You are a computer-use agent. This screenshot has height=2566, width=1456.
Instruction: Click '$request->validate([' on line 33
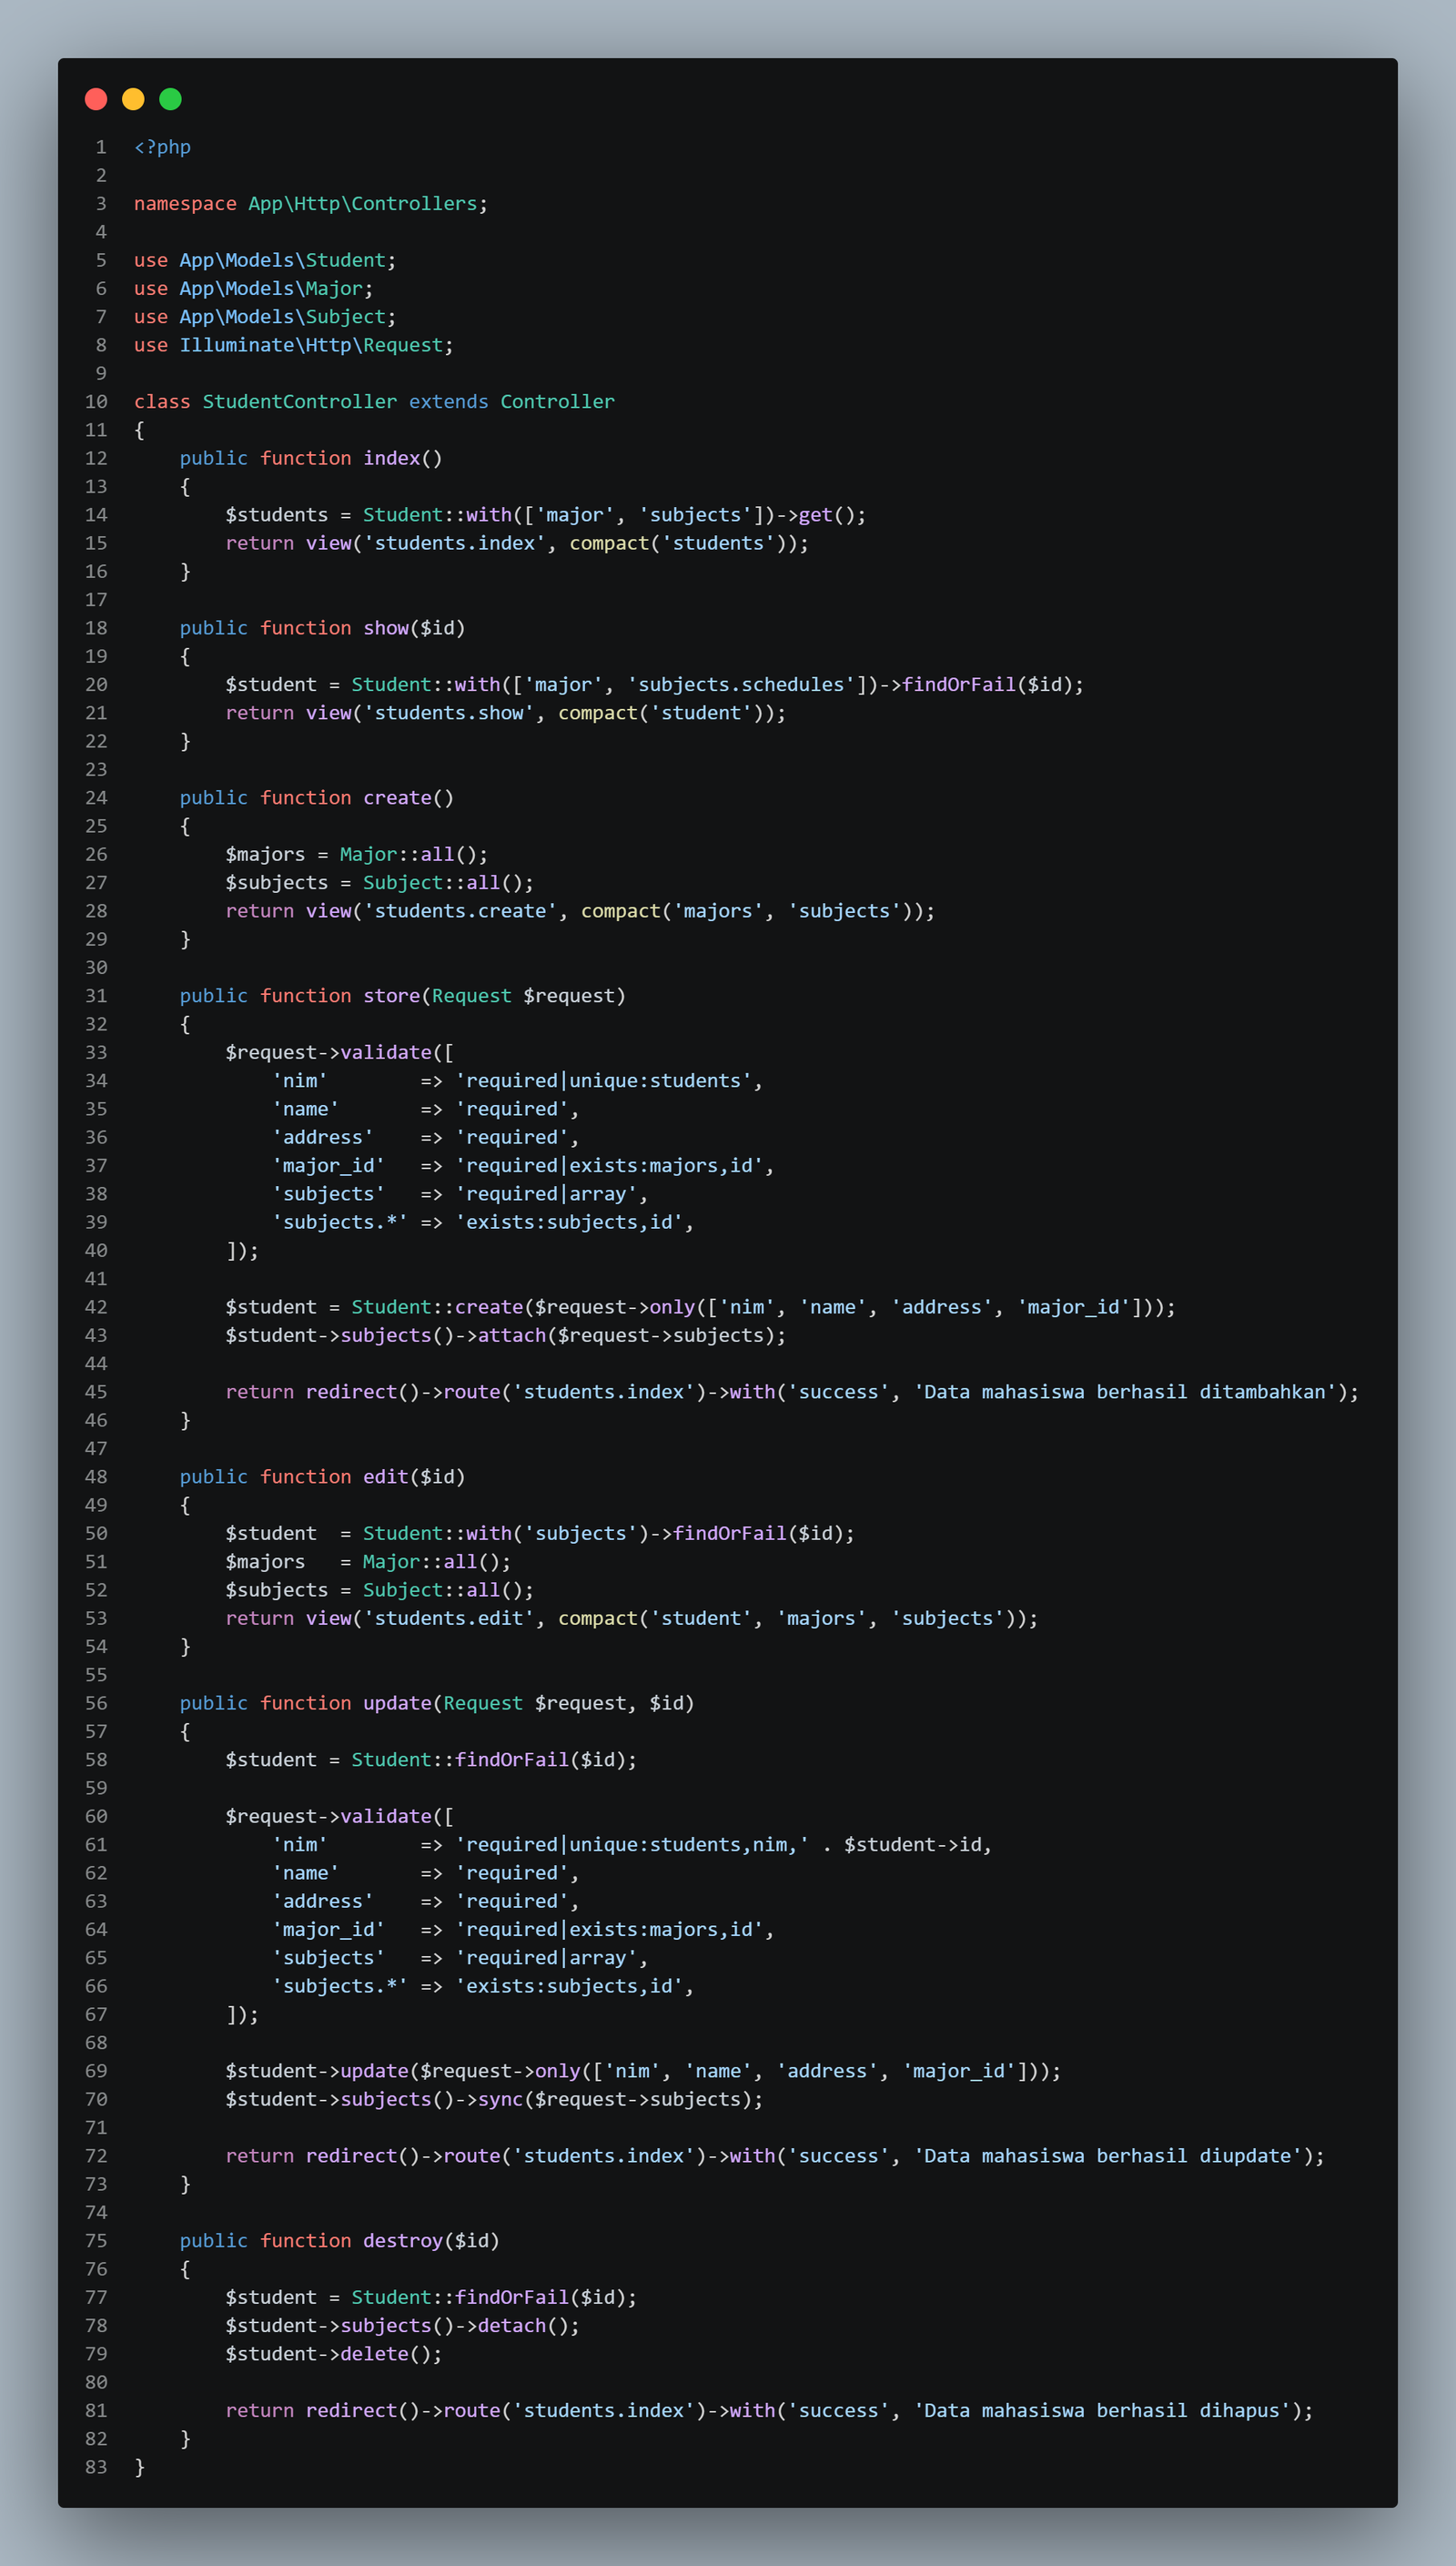click(340, 1053)
